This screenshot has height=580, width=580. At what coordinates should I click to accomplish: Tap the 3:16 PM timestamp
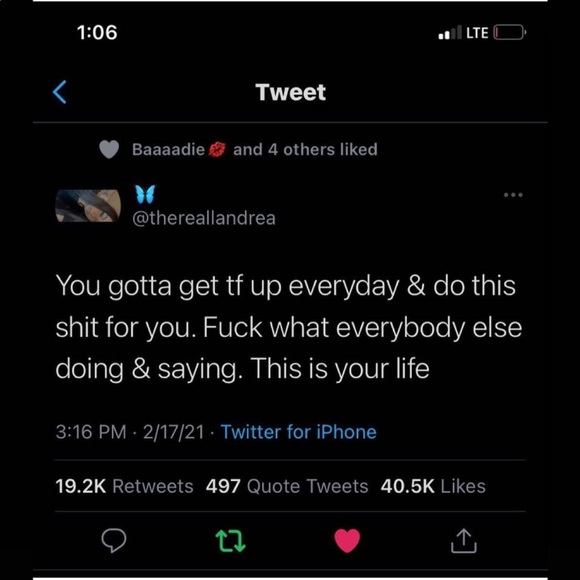click(x=91, y=432)
